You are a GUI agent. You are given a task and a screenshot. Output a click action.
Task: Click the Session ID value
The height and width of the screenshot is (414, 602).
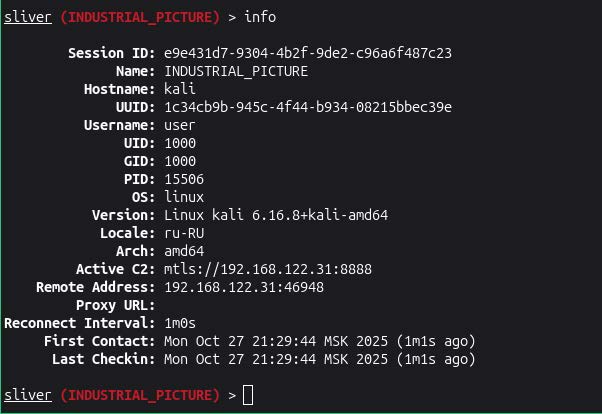click(x=308, y=53)
